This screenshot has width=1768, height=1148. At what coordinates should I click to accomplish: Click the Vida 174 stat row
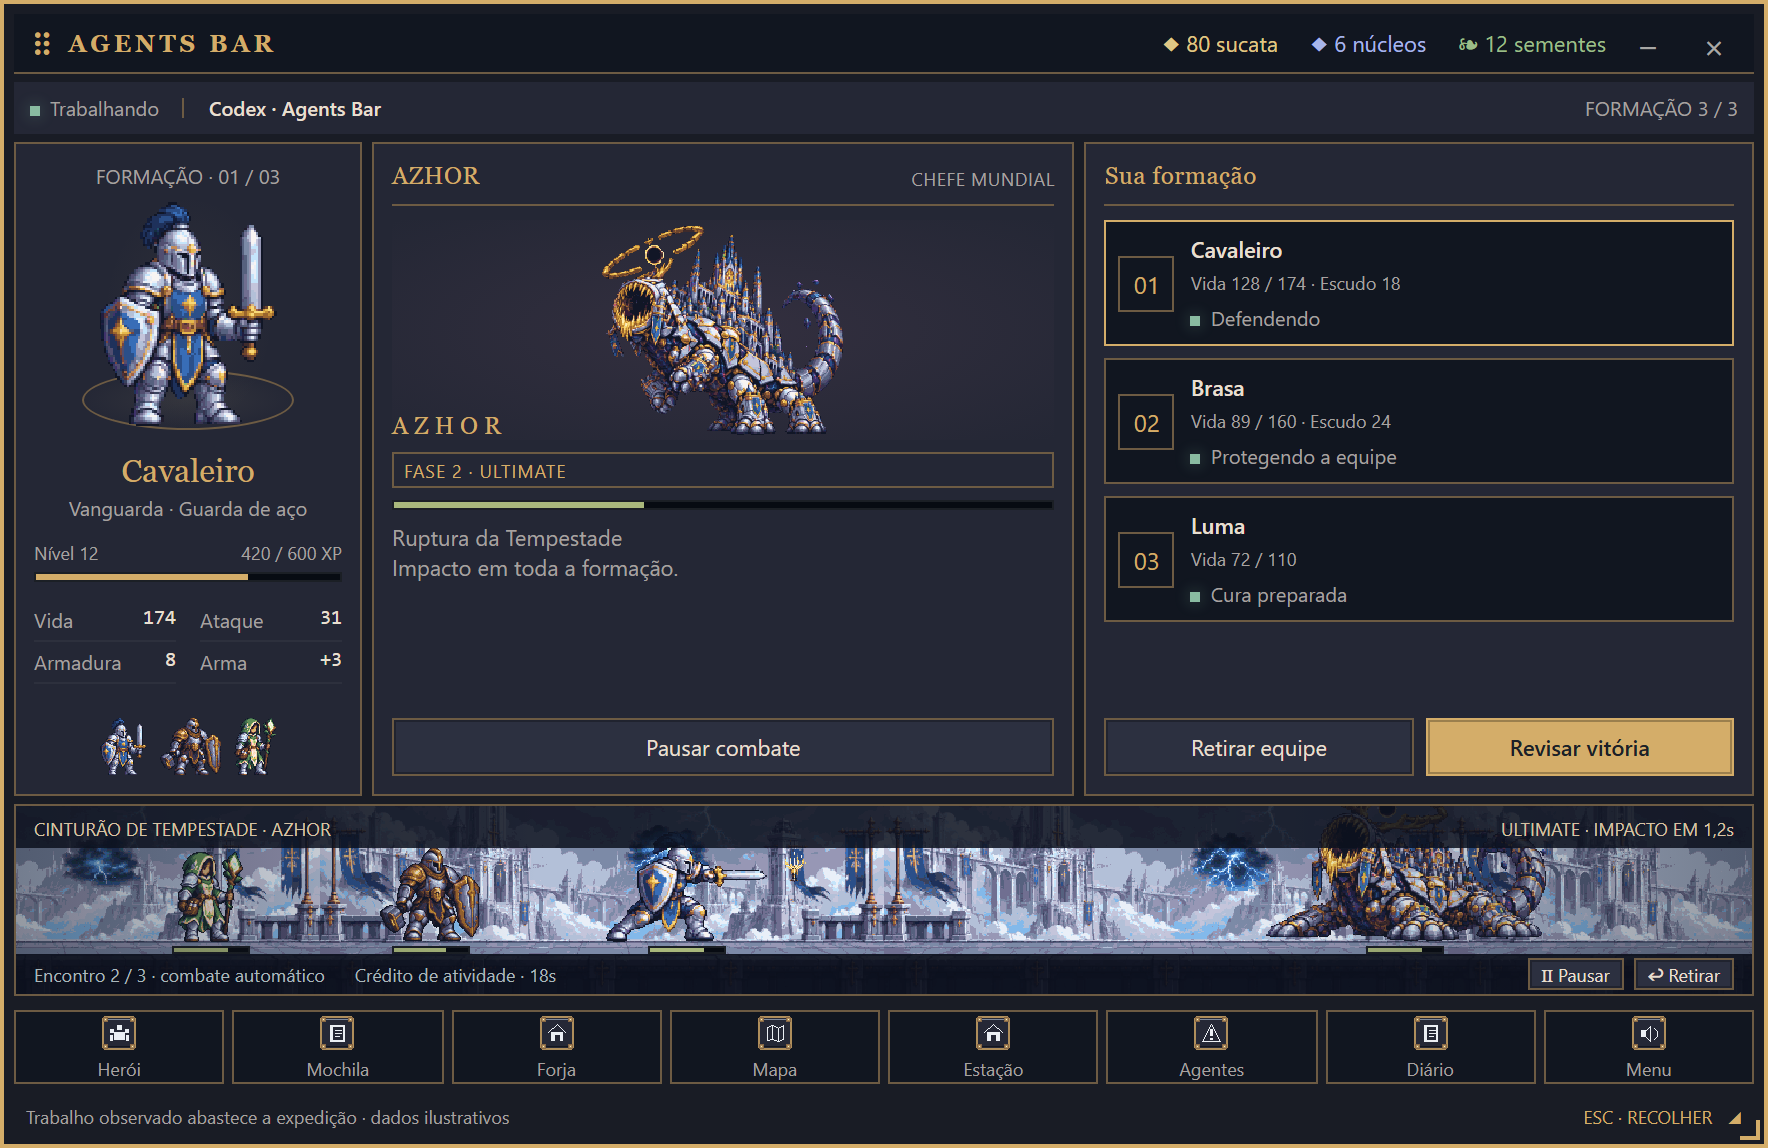click(x=105, y=620)
